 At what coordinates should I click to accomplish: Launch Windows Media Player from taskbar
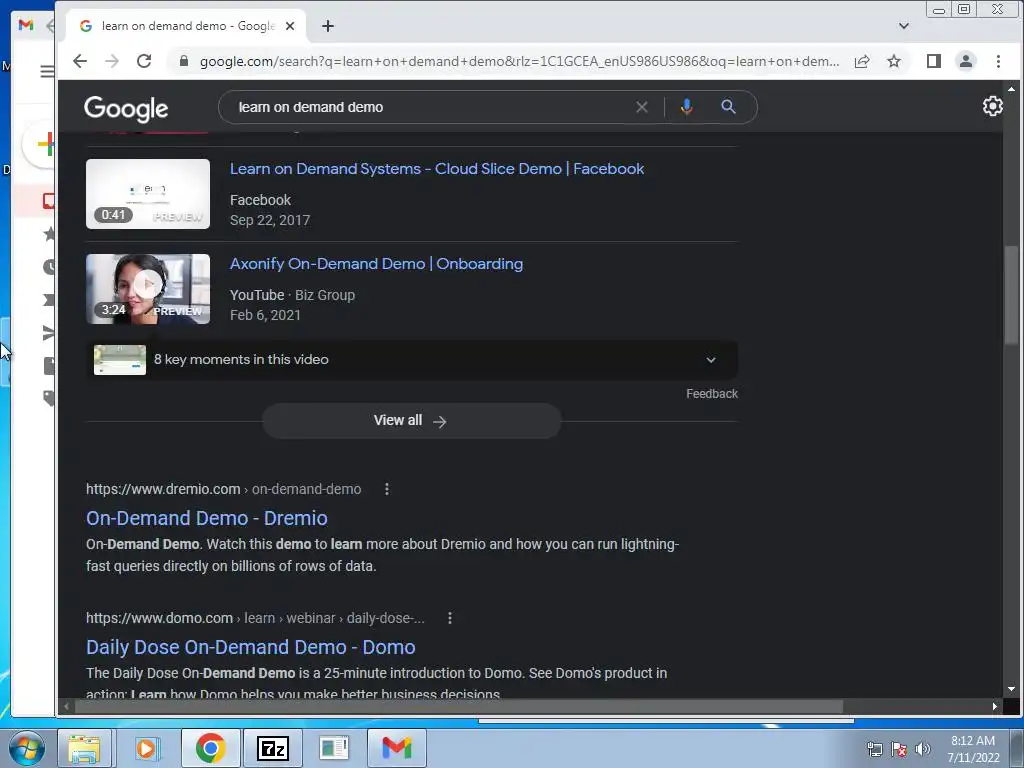click(x=147, y=748)
